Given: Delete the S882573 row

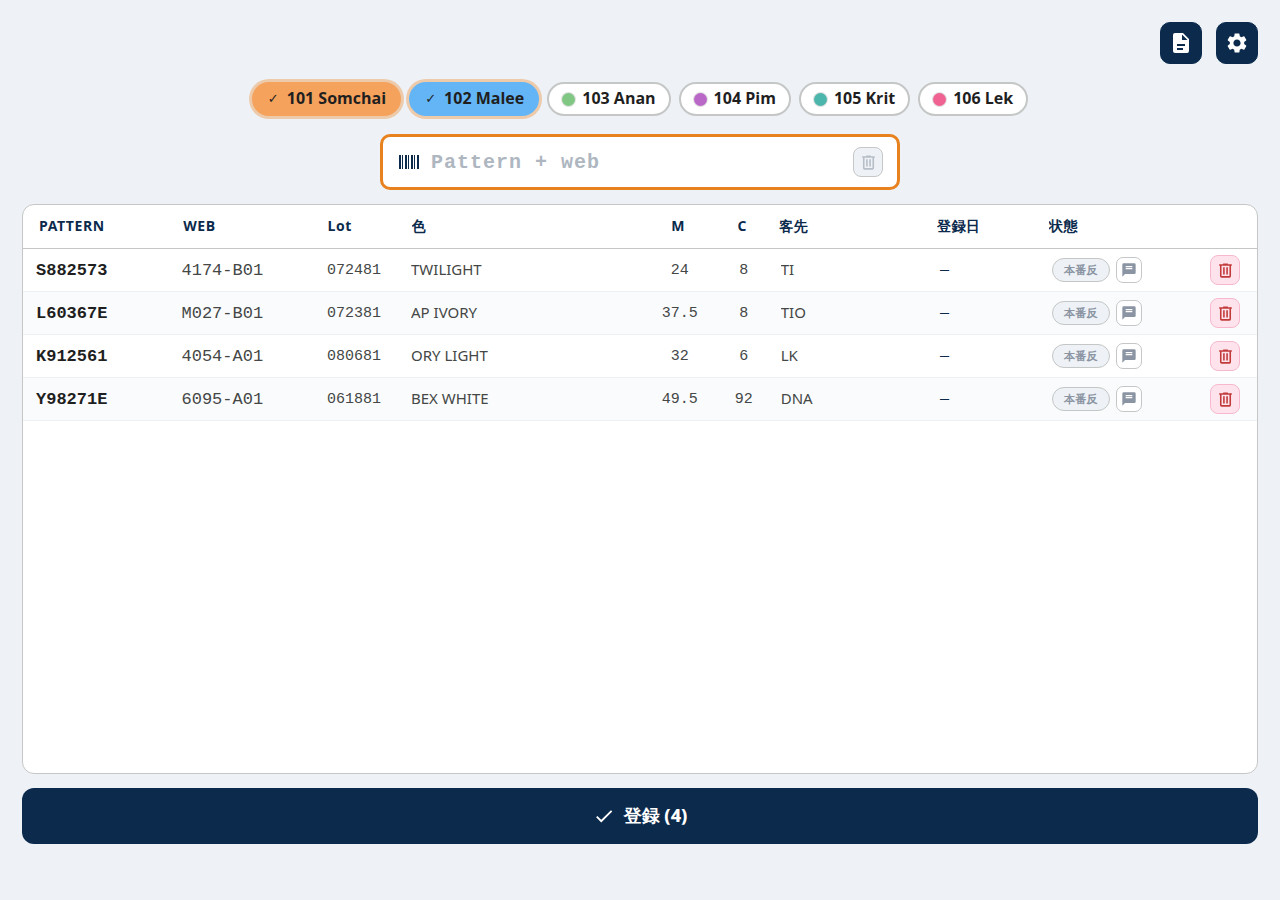Looking at the screenshot, I should click(1225, 270).
